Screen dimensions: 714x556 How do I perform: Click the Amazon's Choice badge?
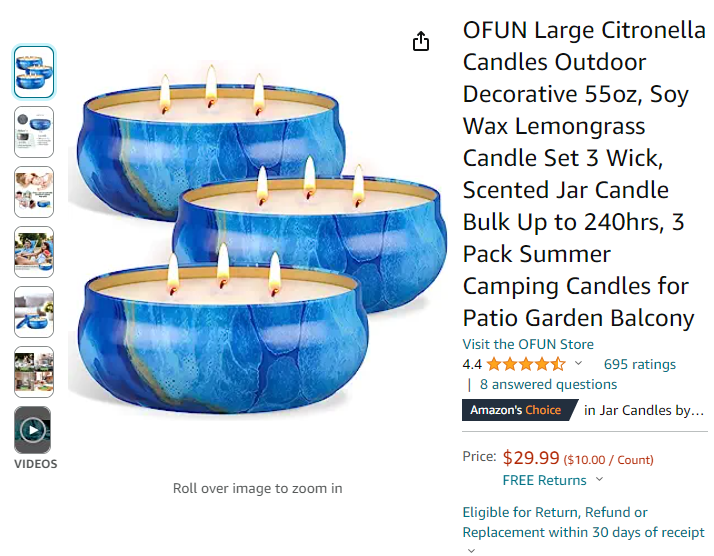pyautogui.click(x=518, y=410)
